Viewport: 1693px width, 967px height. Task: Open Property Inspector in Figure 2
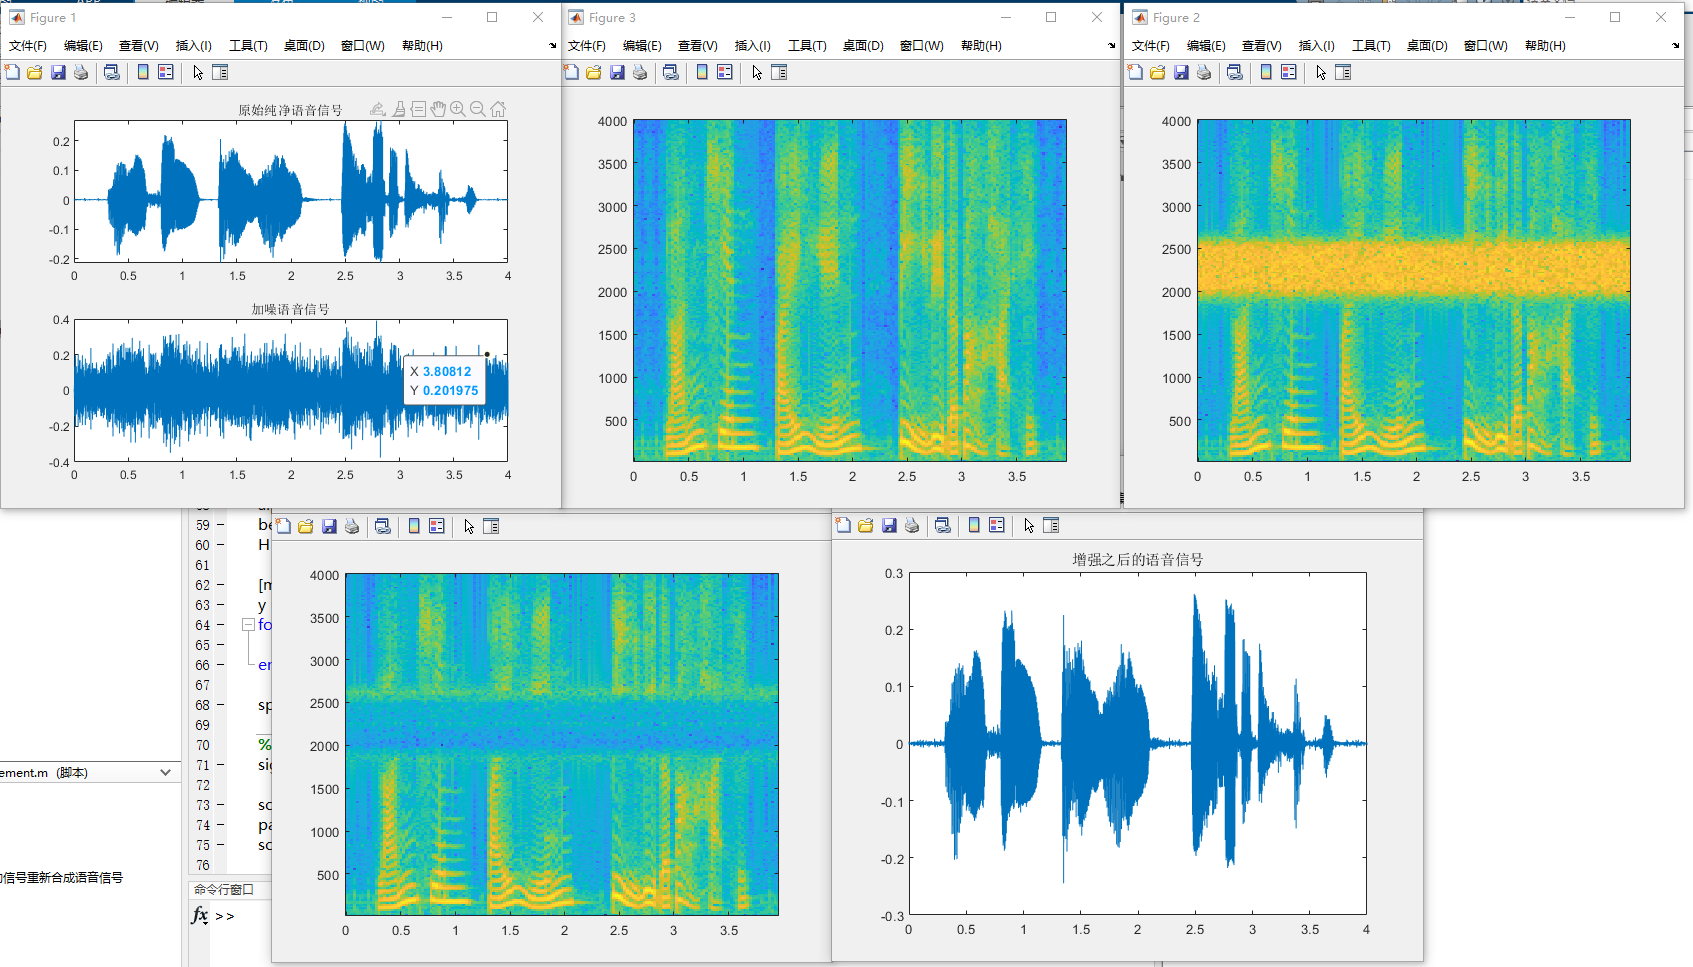click(1343, 72)
